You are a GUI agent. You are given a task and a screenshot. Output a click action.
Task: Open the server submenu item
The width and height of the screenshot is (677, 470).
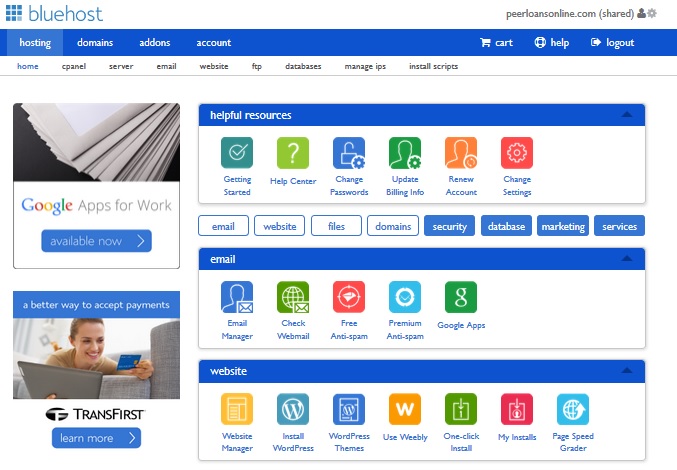tap(121, 66)
